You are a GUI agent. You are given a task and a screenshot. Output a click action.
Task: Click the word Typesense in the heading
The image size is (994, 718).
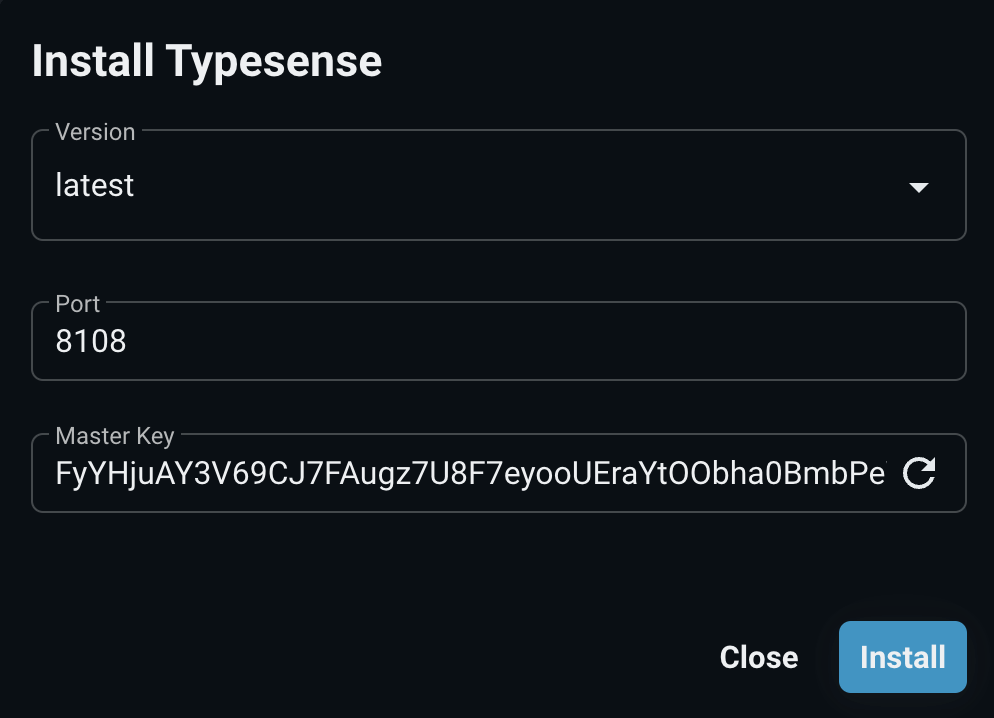coord(274,62)
